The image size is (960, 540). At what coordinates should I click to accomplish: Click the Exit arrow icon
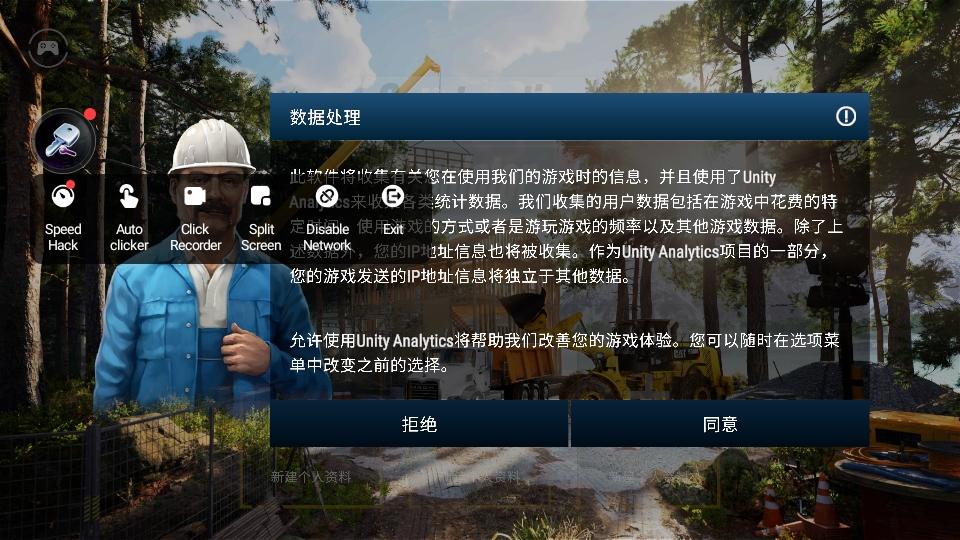[393, 196]
